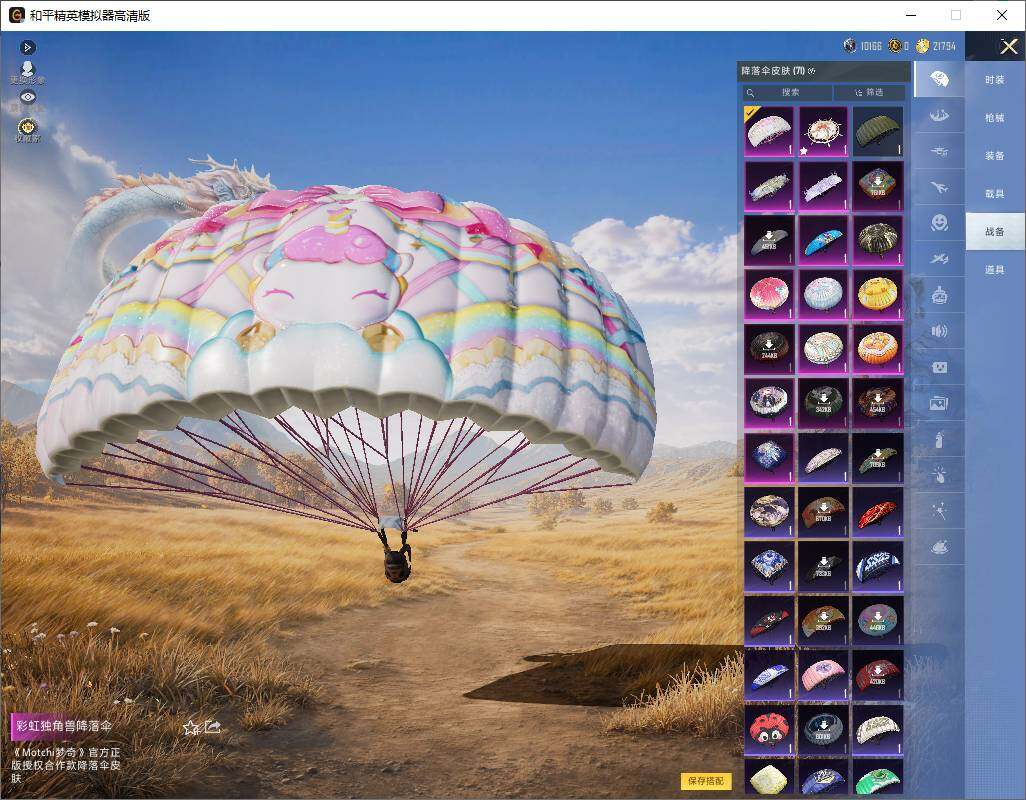Share the parachute skin using share arrow

pos(213,726)
